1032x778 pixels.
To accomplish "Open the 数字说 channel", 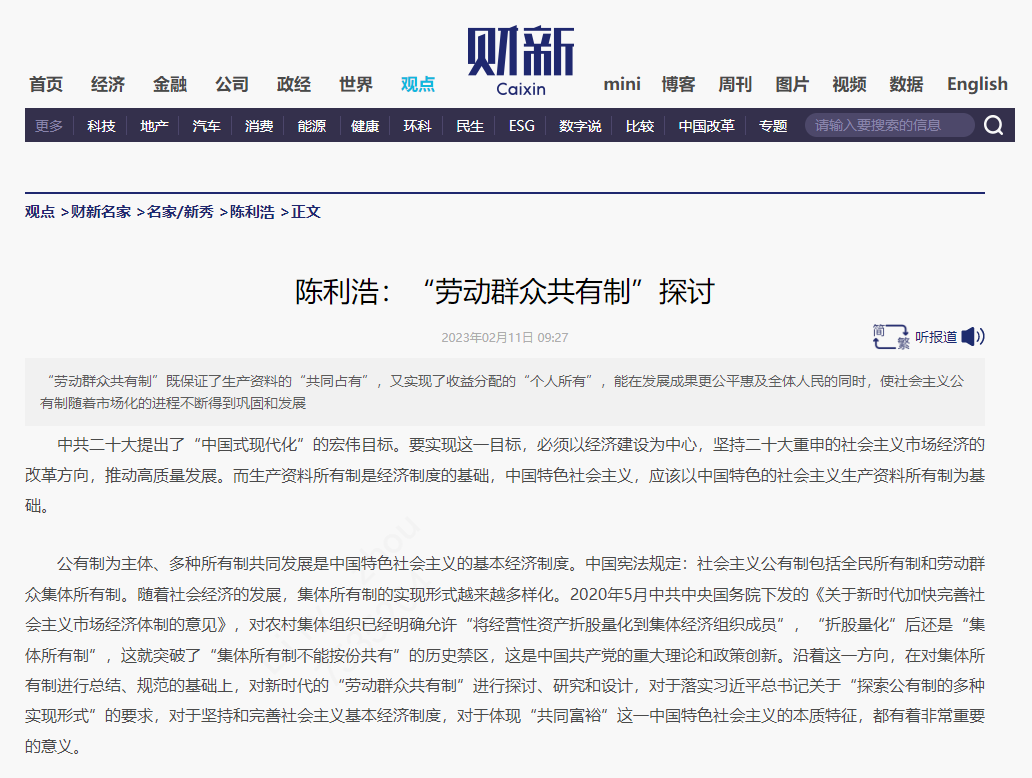I will pyautogui.click(x=579, y=125).
